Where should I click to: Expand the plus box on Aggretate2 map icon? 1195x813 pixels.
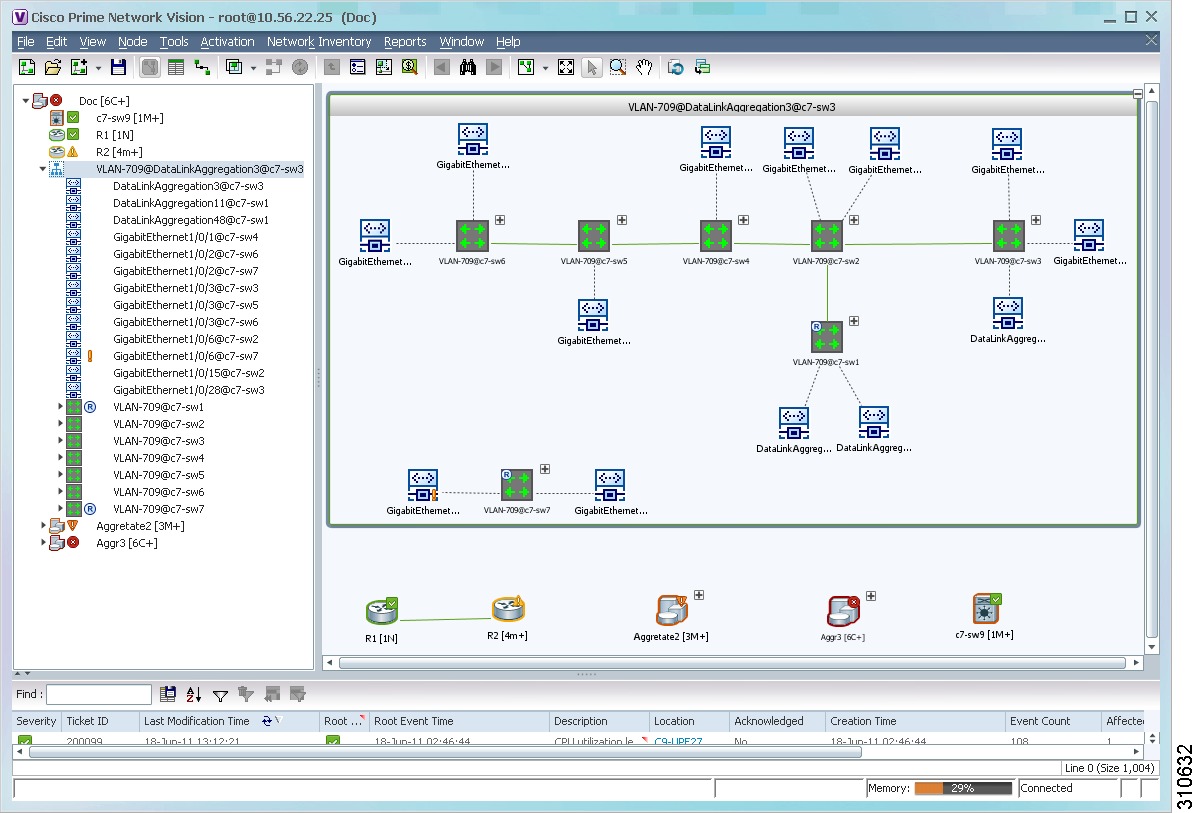699,595
